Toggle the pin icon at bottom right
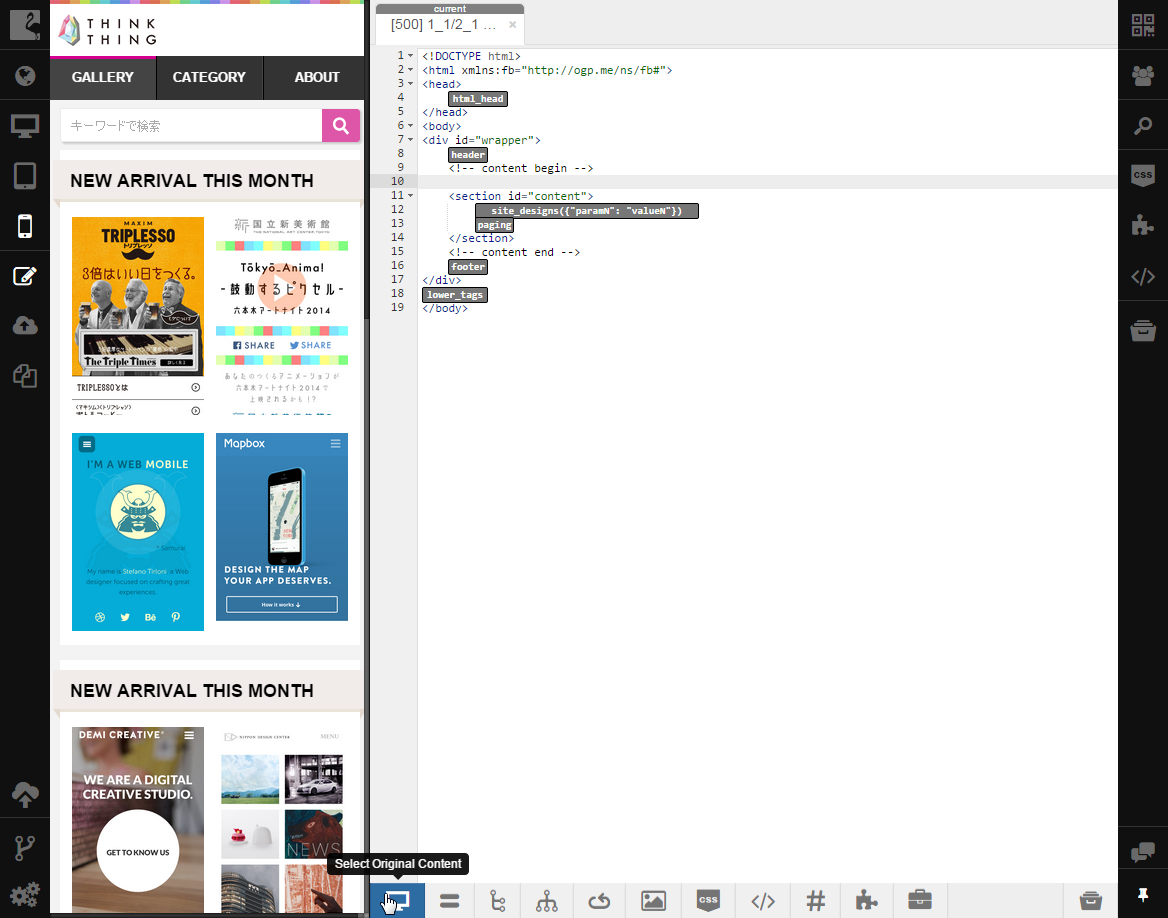The height and width of the screenshot is (918, 1168). 1143,895
